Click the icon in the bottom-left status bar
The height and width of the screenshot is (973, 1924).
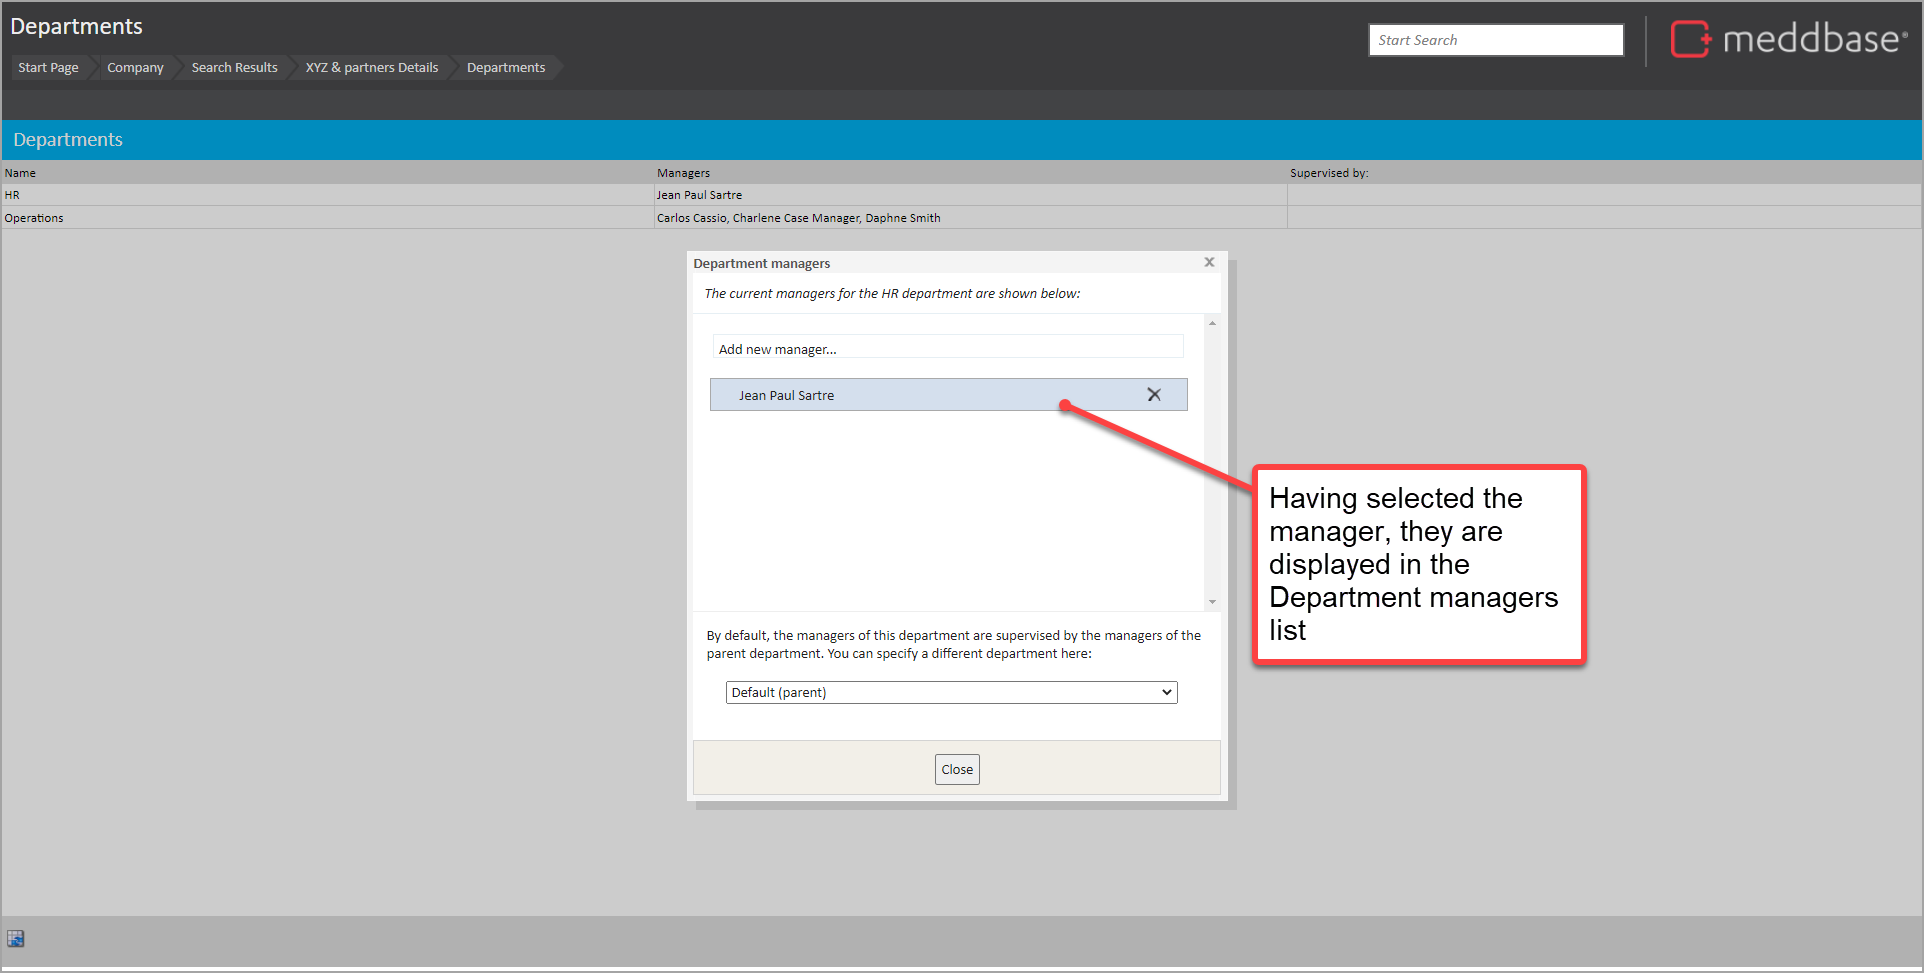pyautogui.click(x=16, y=938)
